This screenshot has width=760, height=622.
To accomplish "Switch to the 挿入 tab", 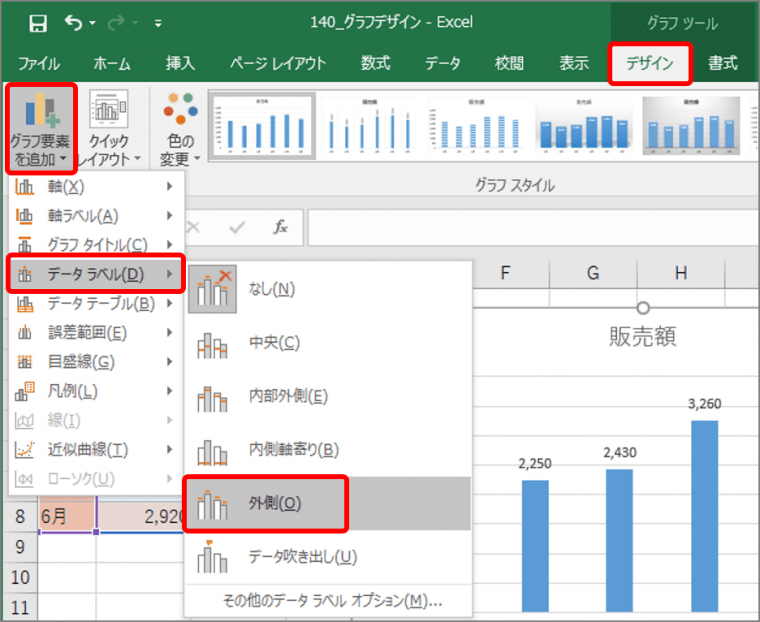I will (x=180, y=63).
